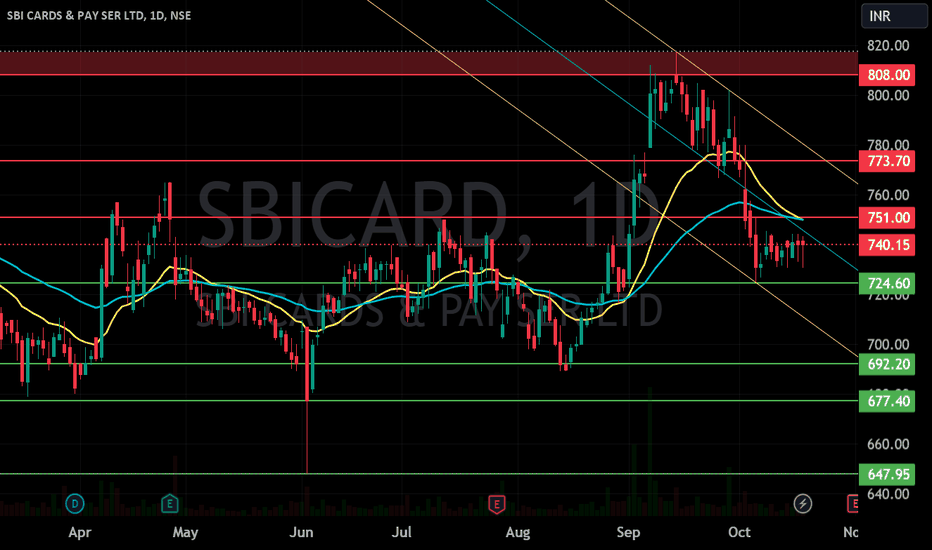This screenshot has width=932, height=550.
Task: Click the 760.00 price axis value
Action: click(888, 195)
